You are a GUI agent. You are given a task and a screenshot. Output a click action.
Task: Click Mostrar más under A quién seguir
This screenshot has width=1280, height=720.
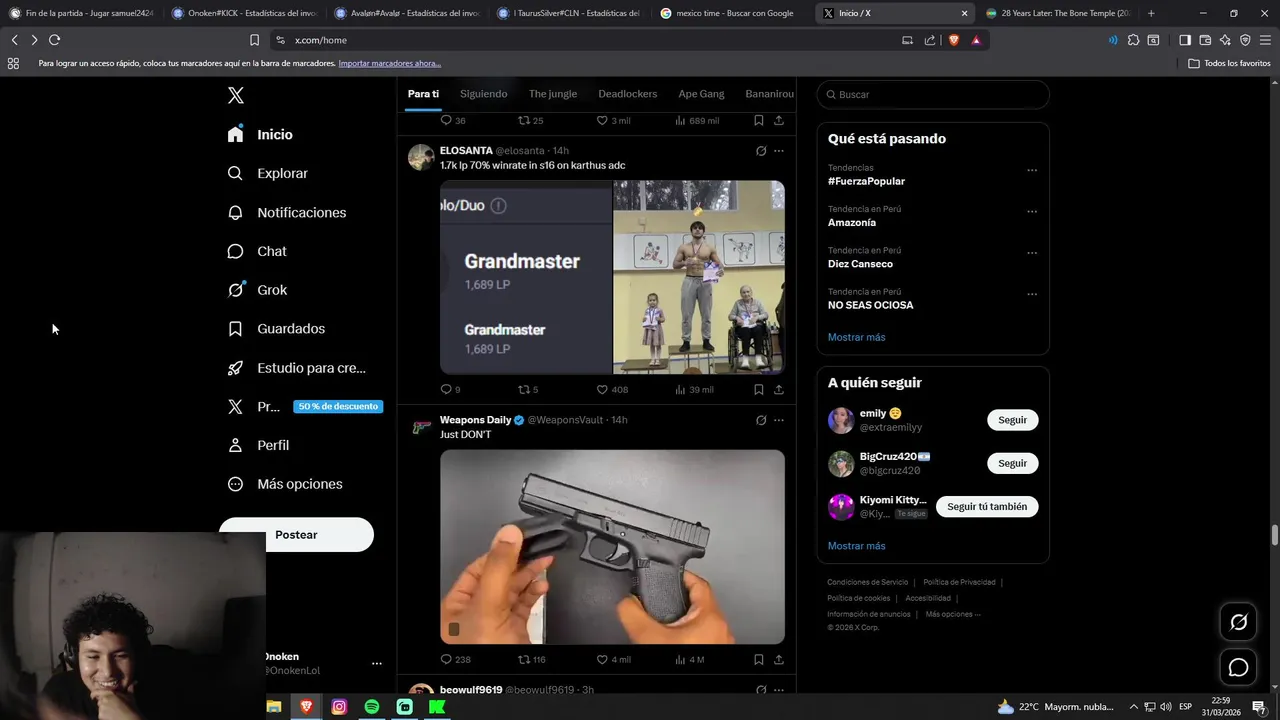pos(856,546)
